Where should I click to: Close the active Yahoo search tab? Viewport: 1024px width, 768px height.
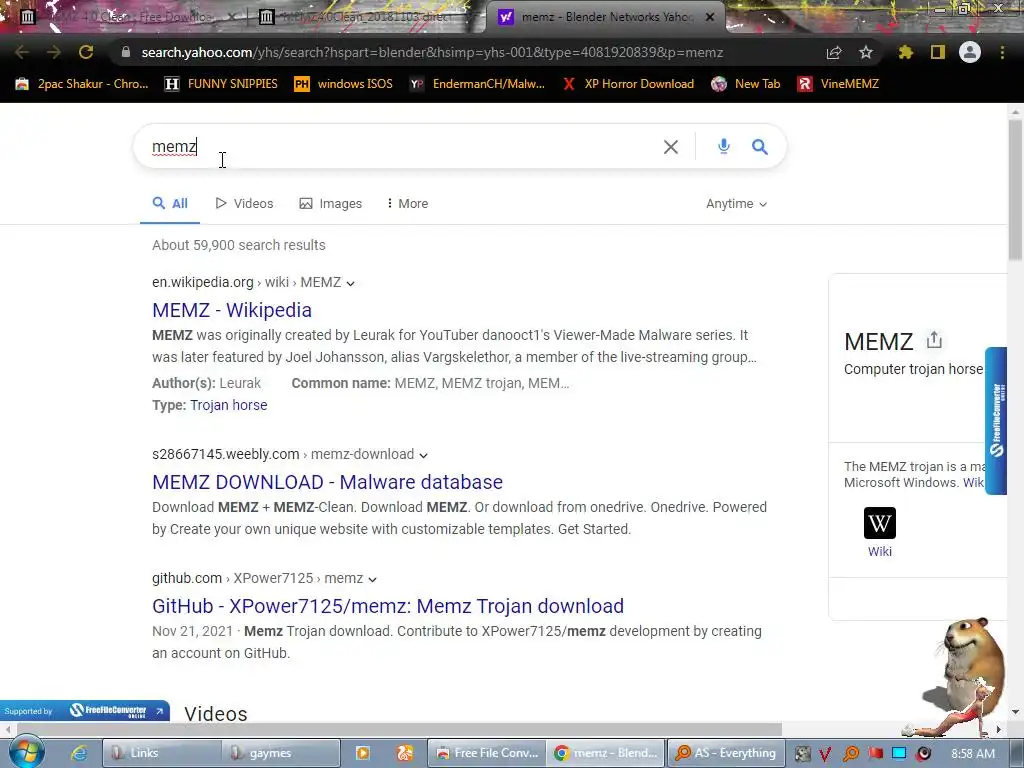710,17
